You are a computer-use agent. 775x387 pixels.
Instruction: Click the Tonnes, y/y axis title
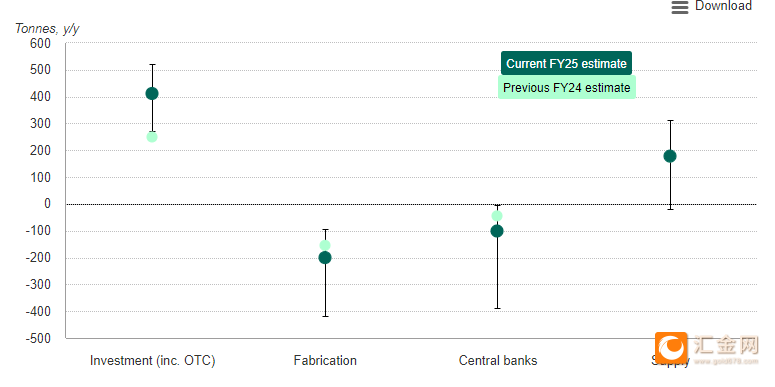coord(47,29)
